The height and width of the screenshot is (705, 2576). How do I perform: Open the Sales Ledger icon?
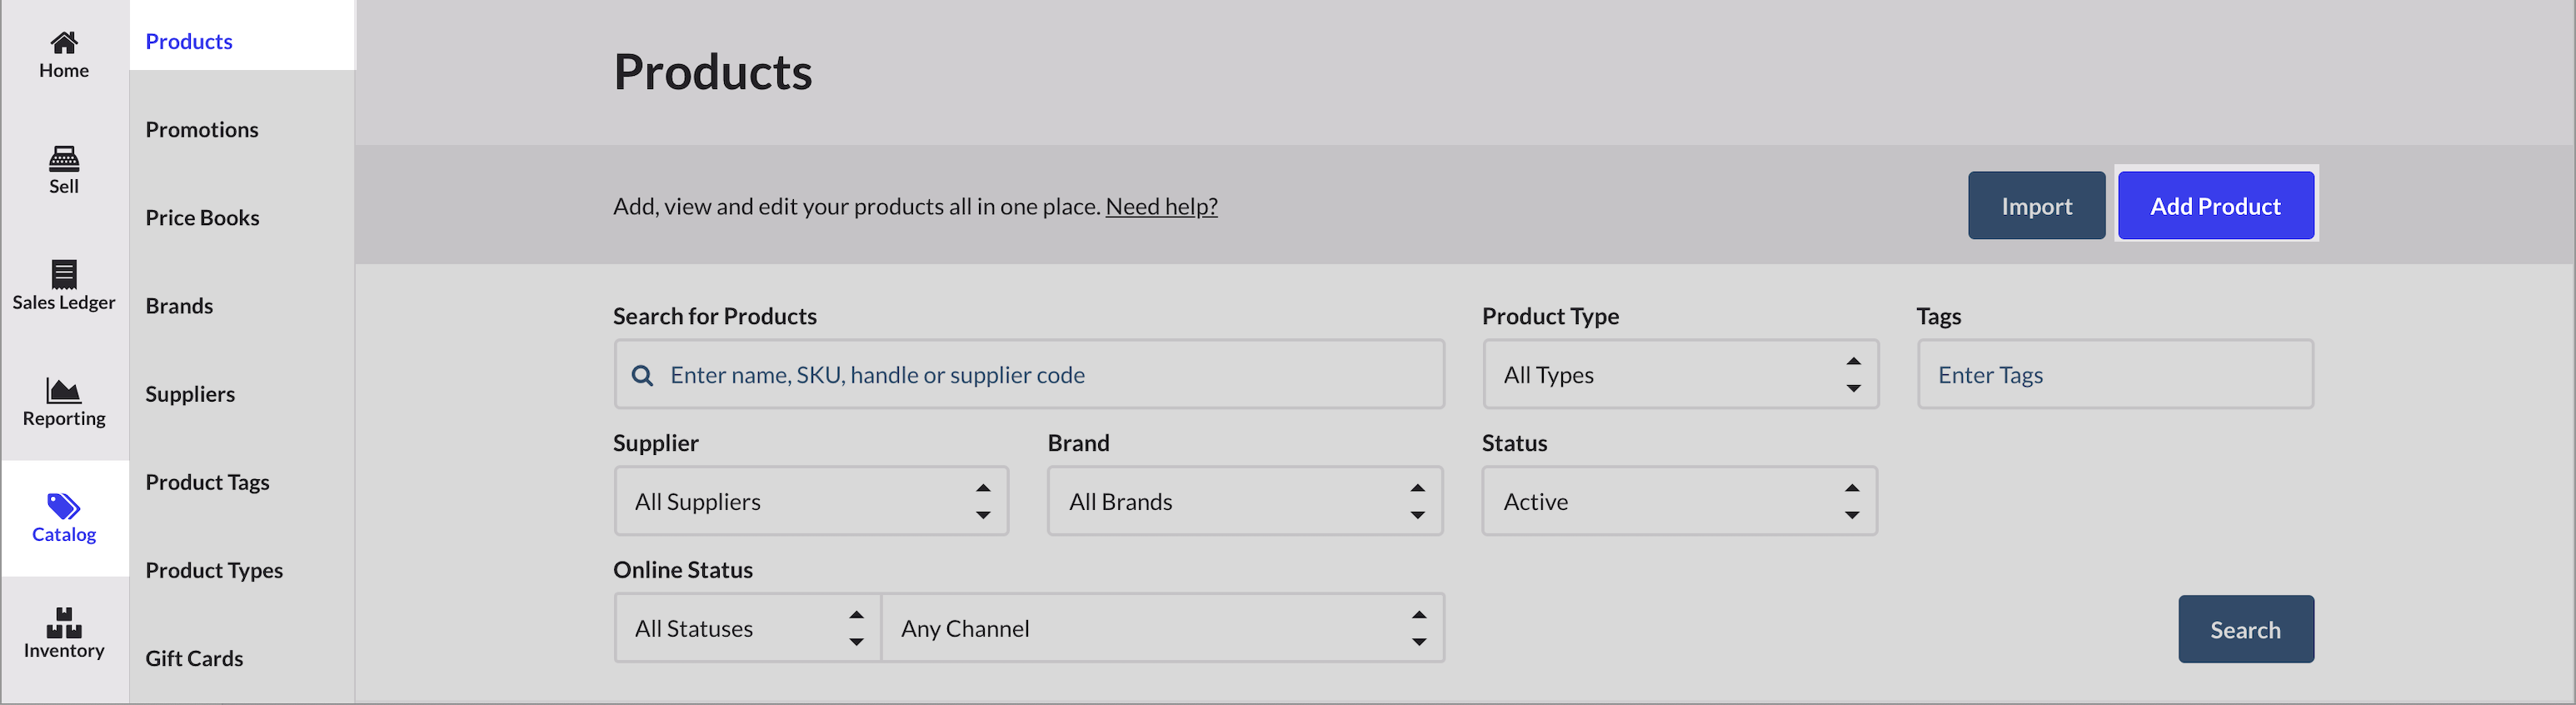pos(64,274)
